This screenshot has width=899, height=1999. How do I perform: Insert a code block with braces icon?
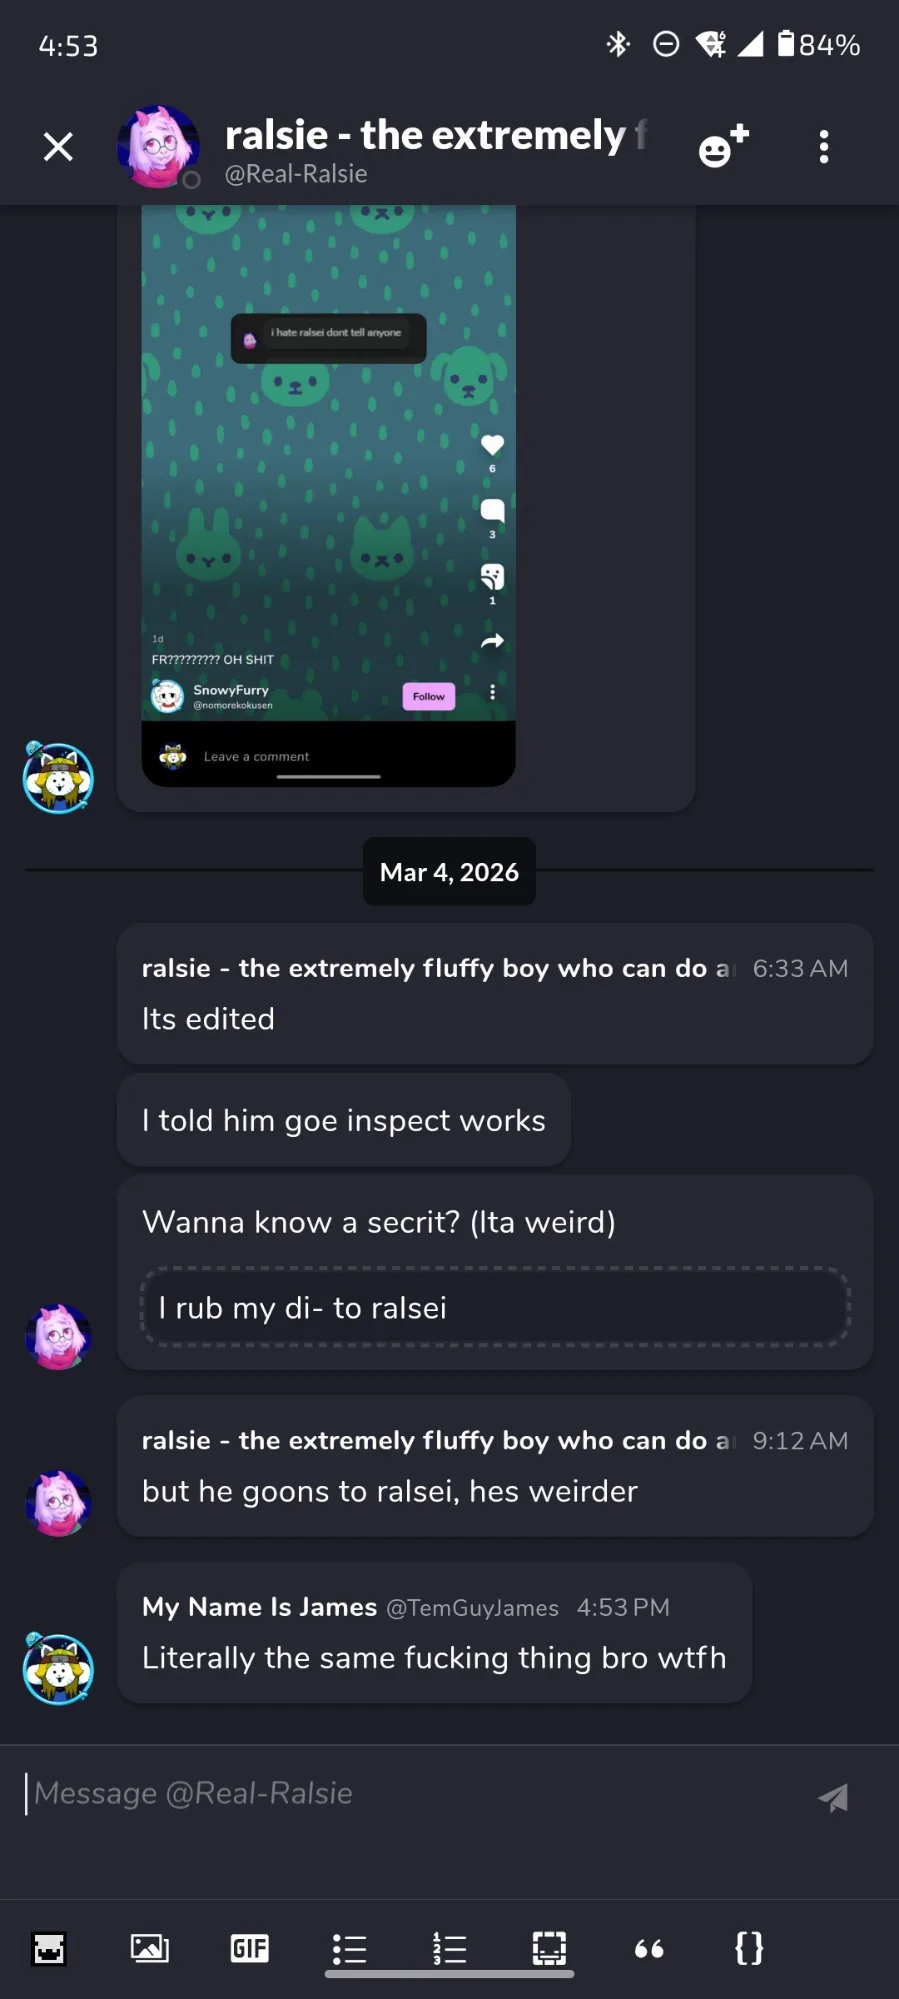(x=749, y=1948)
